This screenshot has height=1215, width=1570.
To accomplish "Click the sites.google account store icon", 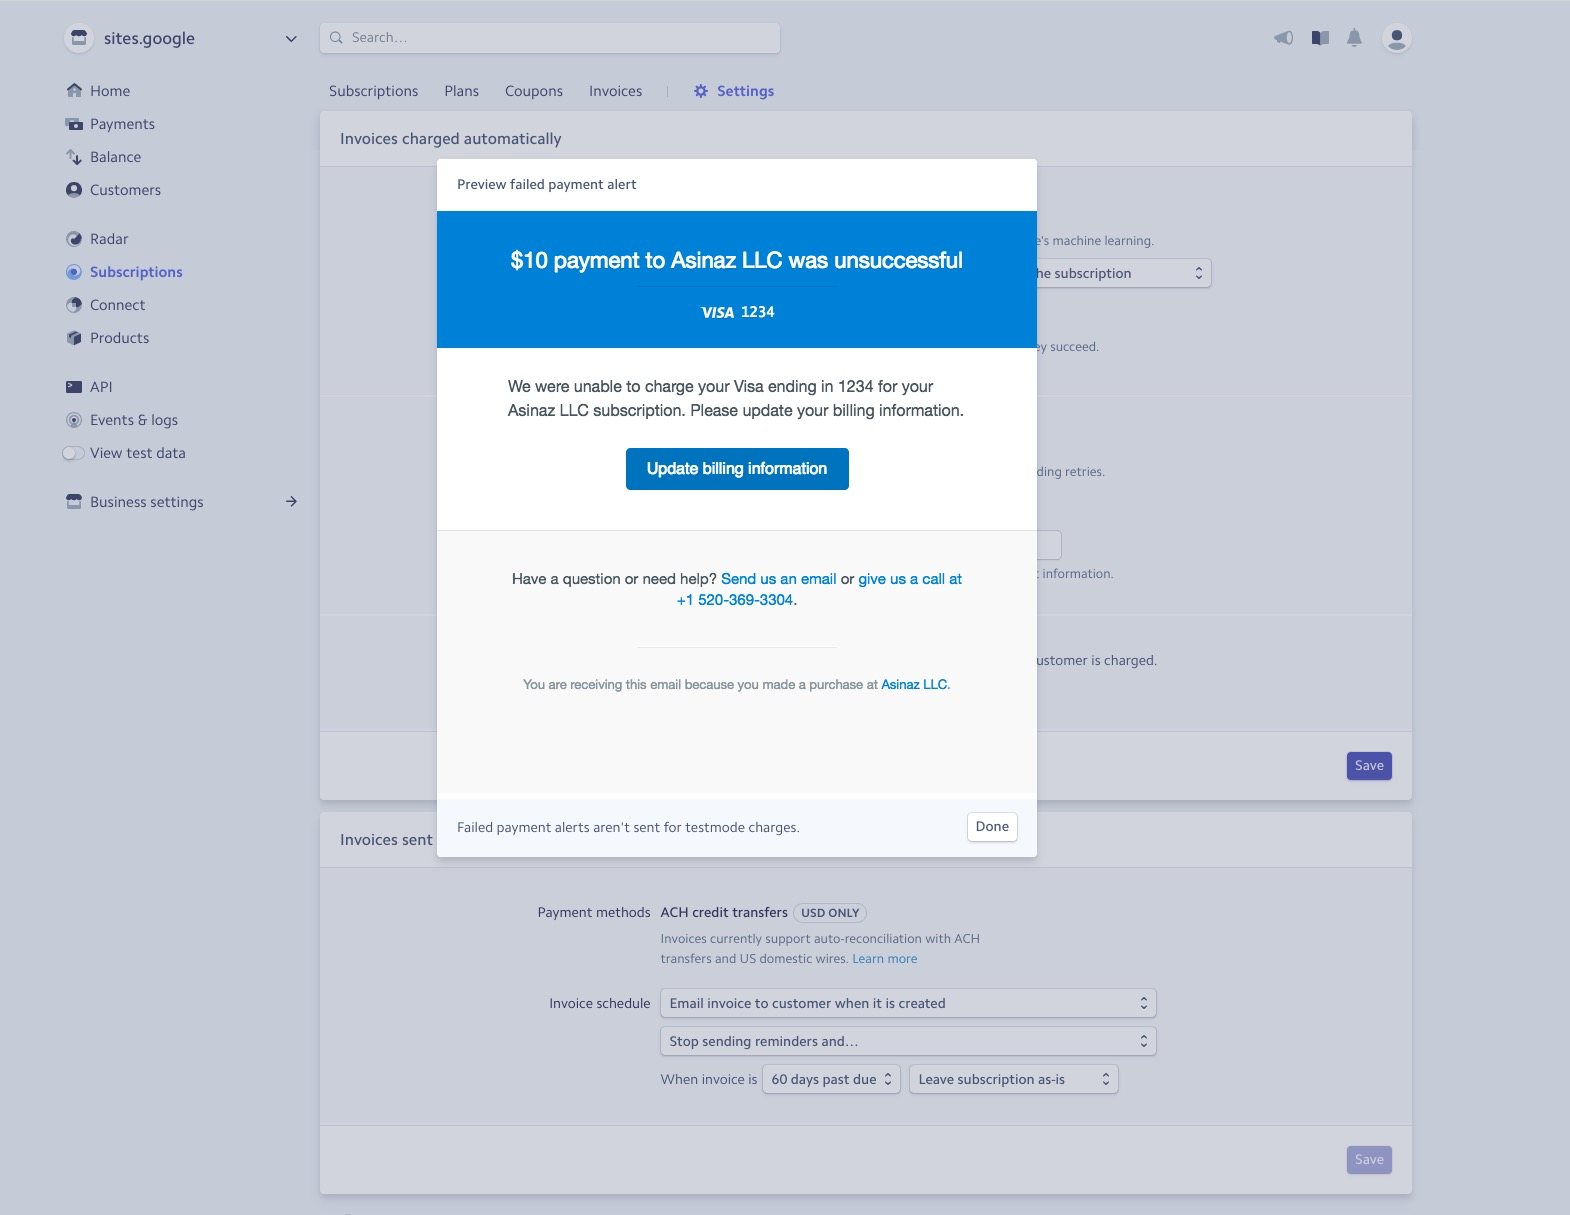I will [x=79, y=38].
